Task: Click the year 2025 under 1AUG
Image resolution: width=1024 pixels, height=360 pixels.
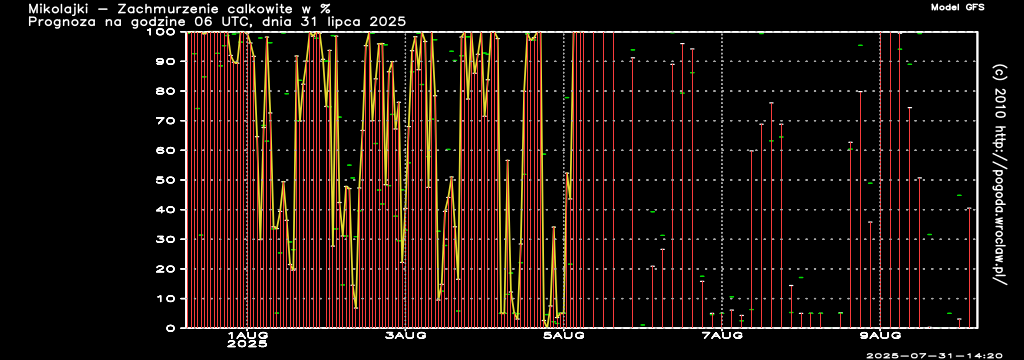Action: [247, 344]
